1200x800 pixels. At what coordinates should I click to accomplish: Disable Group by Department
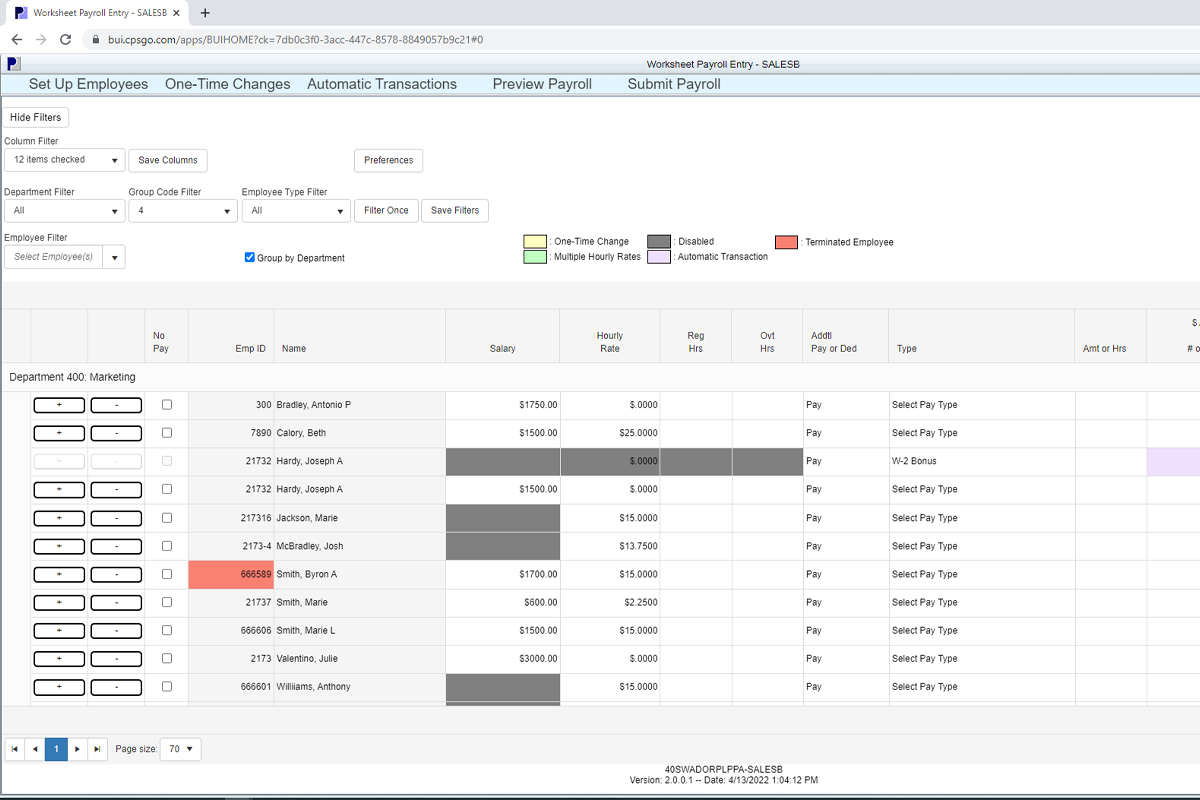[x=249, y=257]
